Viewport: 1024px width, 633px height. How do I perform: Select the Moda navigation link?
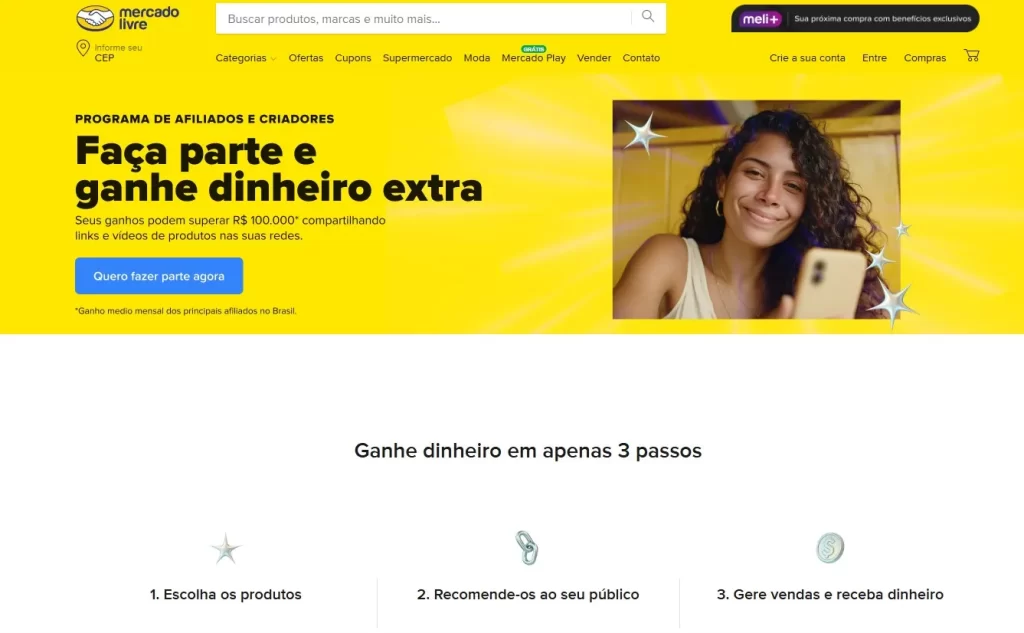pyautogui.click(x=477, y=58)
